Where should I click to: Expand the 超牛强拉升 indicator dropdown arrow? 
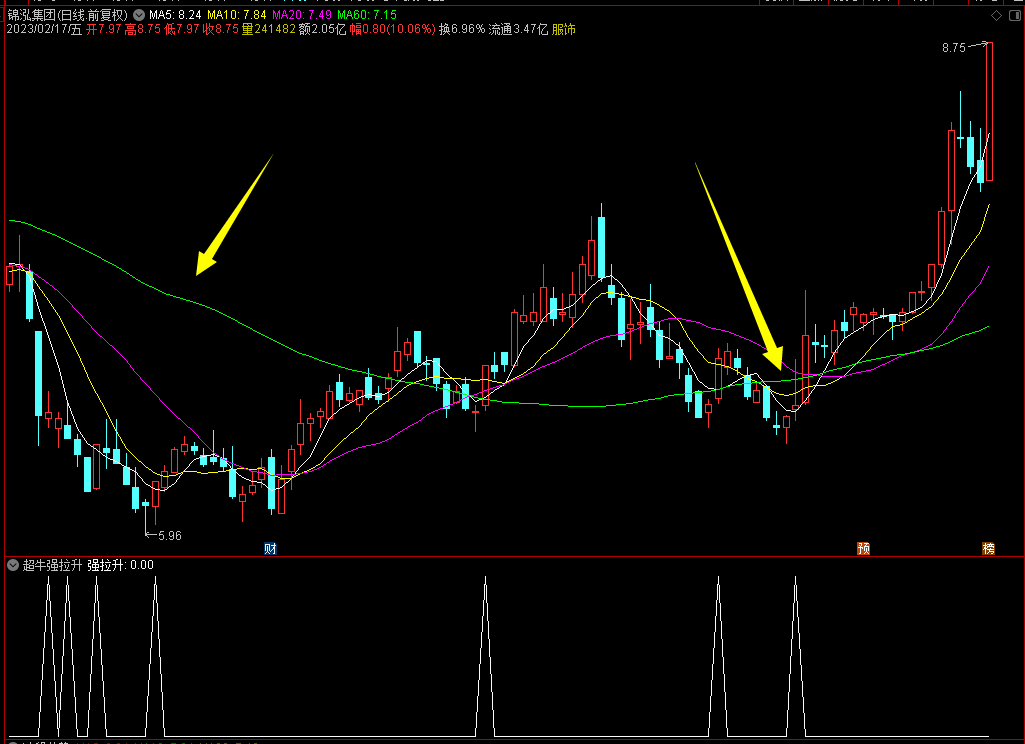click(x=13, y=565)
